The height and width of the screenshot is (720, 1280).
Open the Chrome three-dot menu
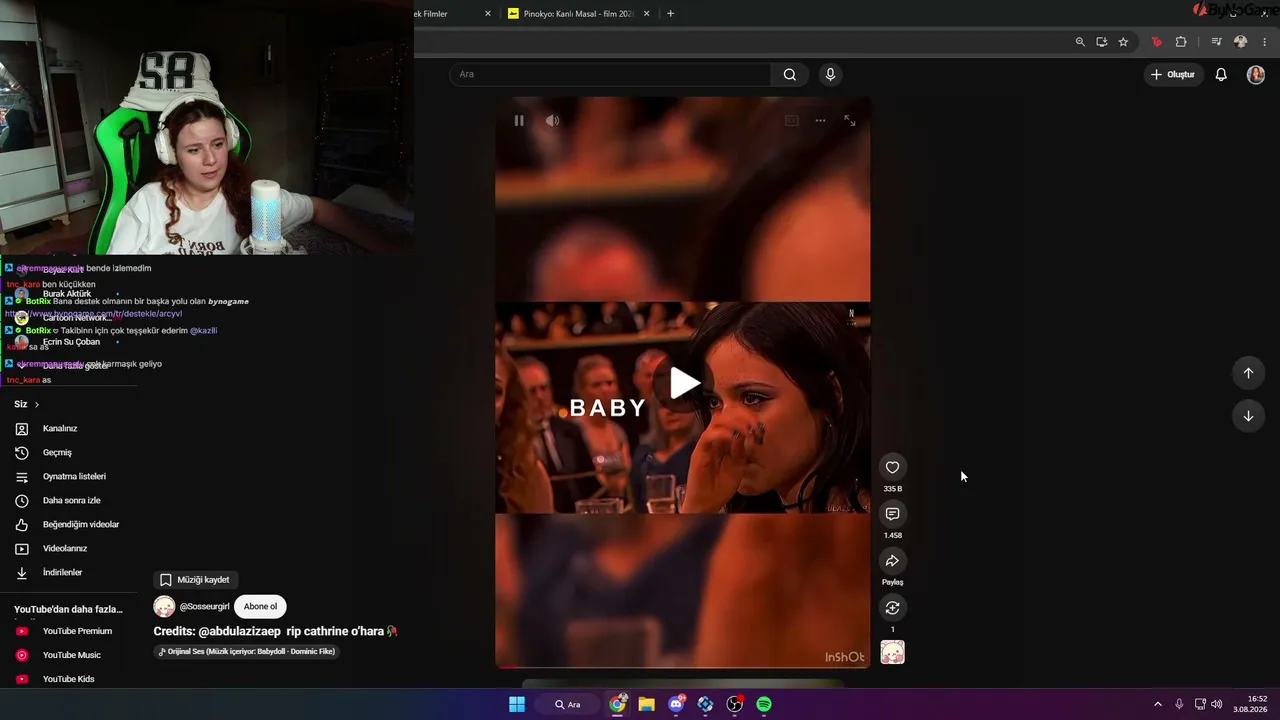click(x=1265, y=42)
